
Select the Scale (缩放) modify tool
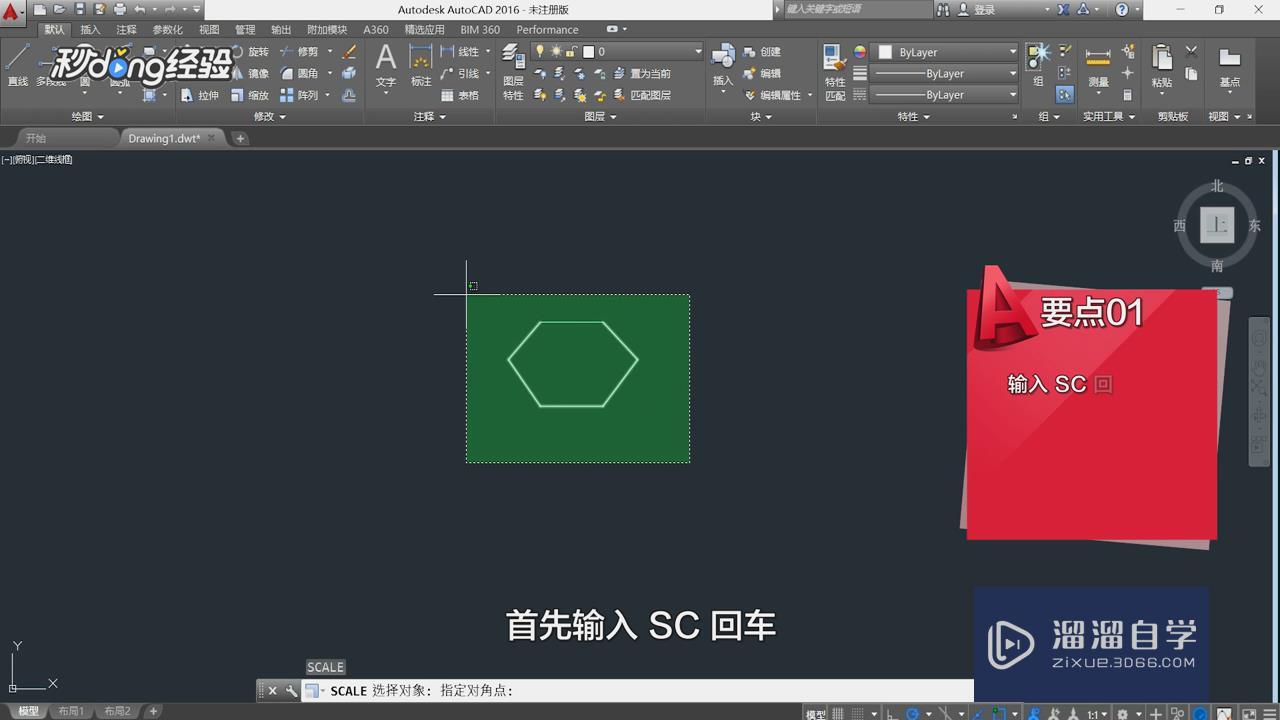[x=252, y=95]
